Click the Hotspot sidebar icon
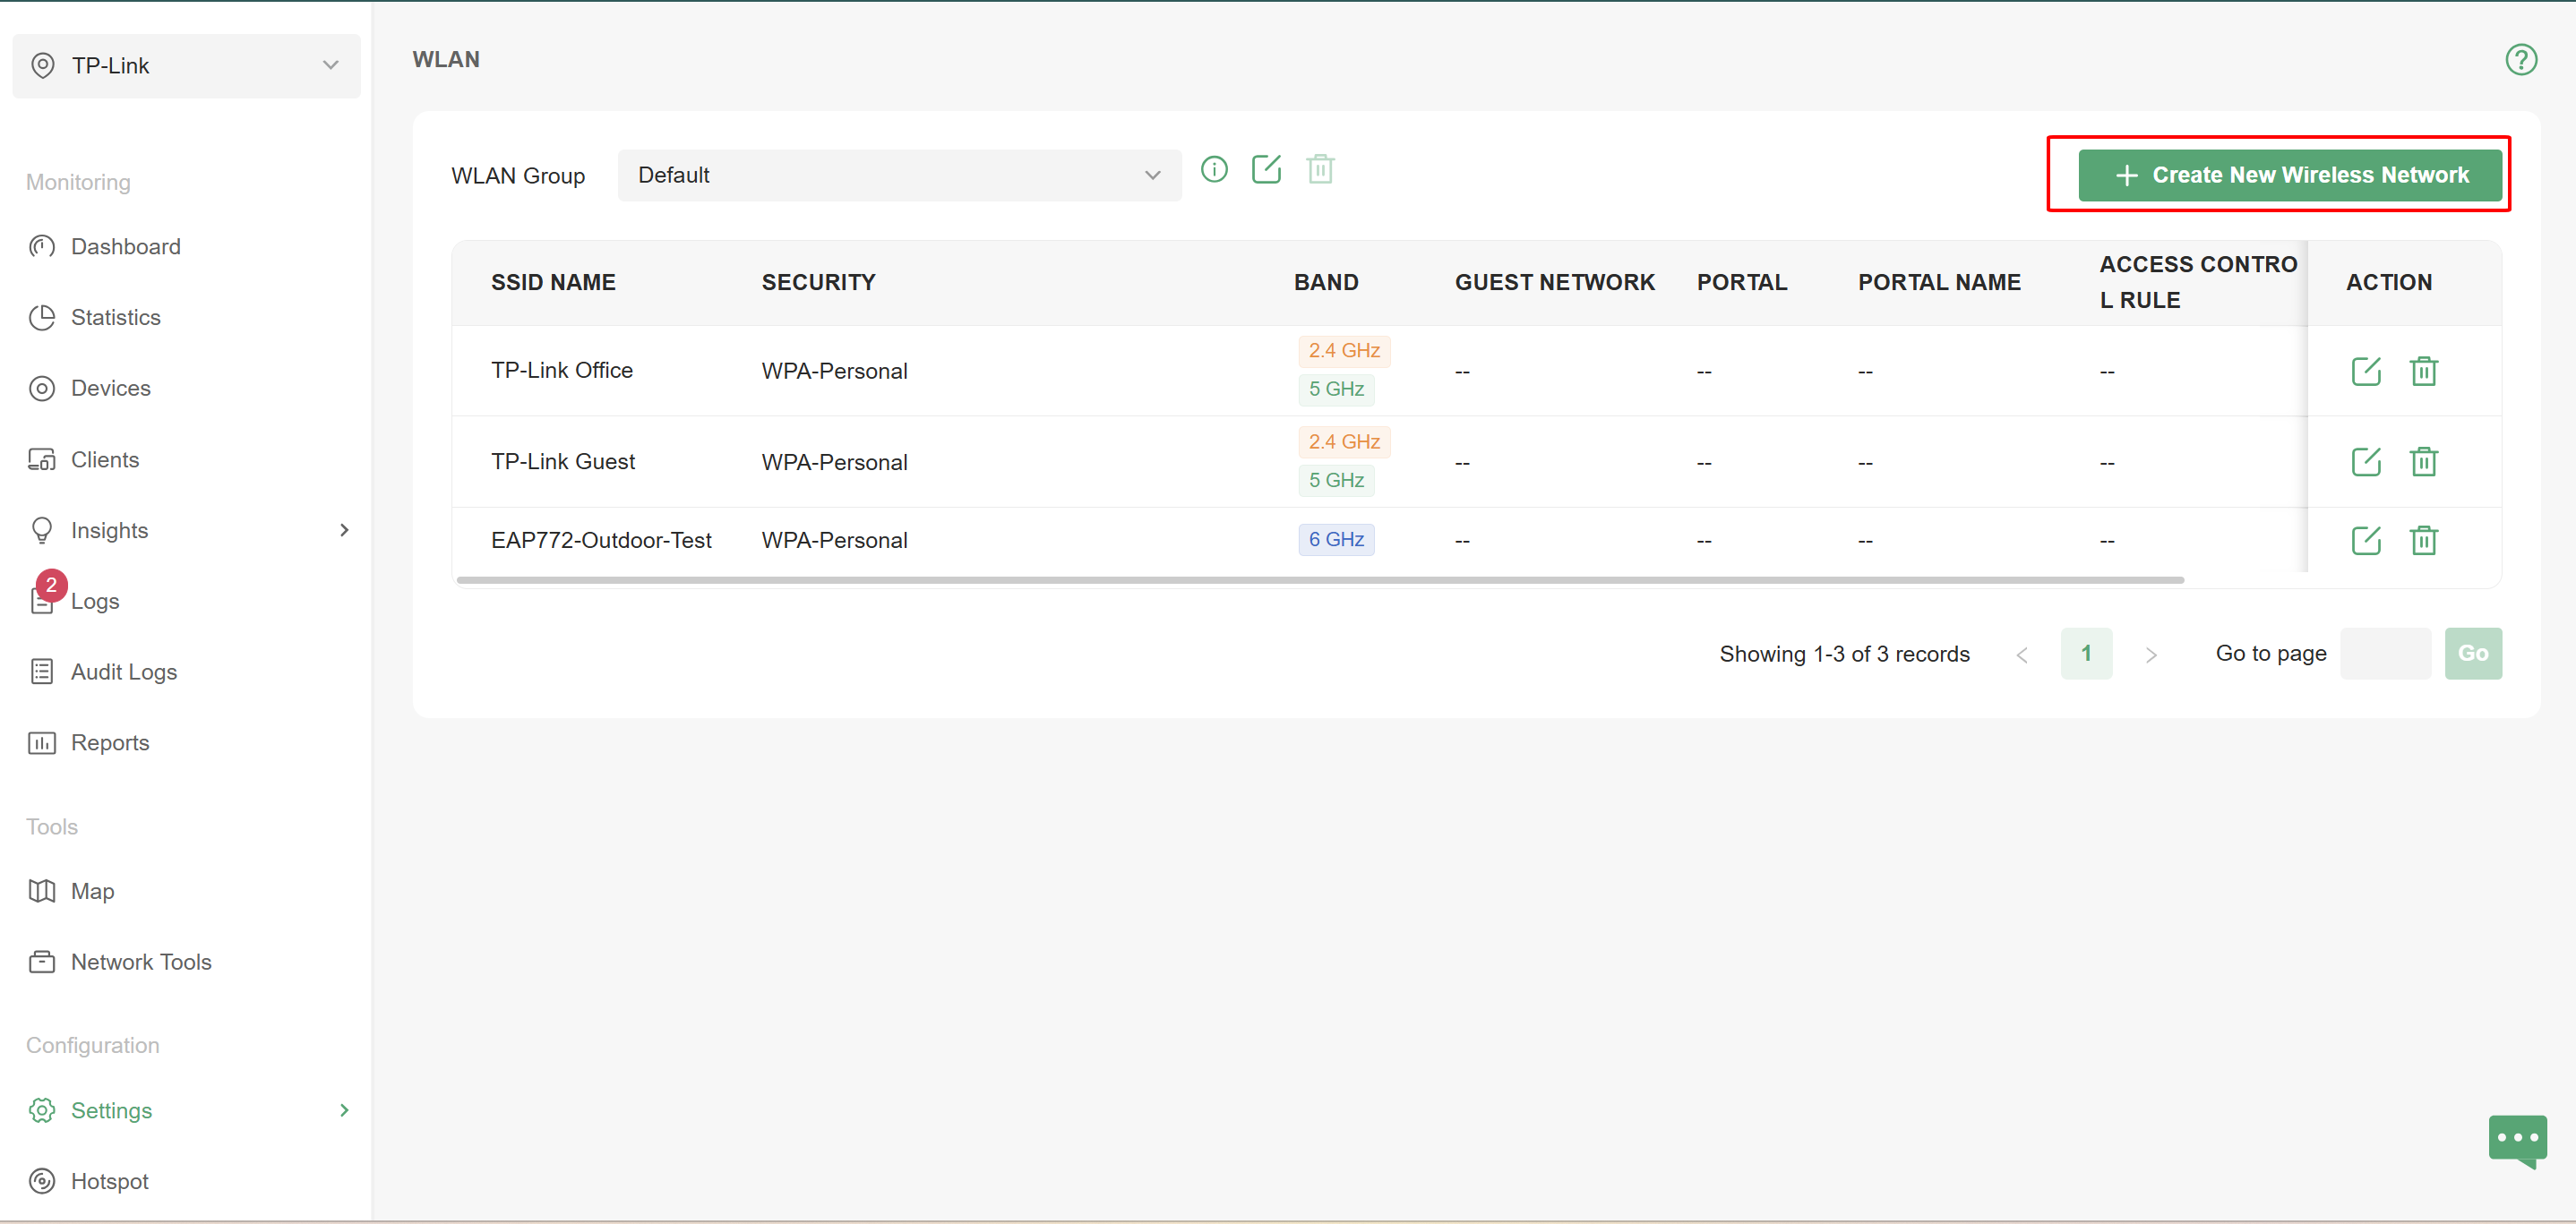 click(x=42, y=1181)
